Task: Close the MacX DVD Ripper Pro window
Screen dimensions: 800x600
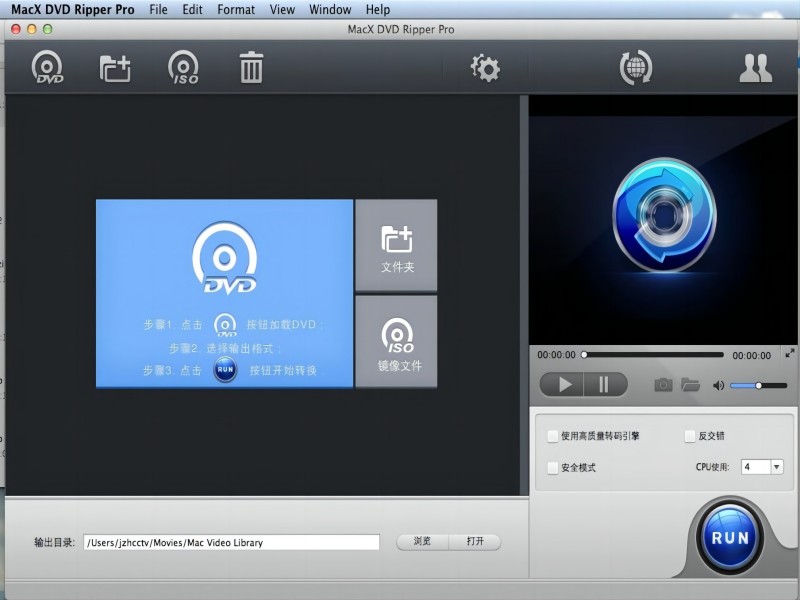Action: pos(16,30)
